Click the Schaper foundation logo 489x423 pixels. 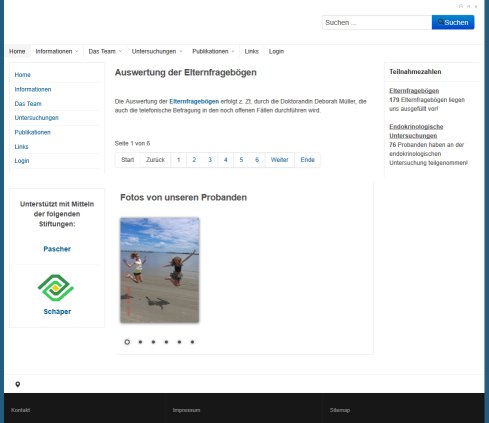tap(56, 288)
